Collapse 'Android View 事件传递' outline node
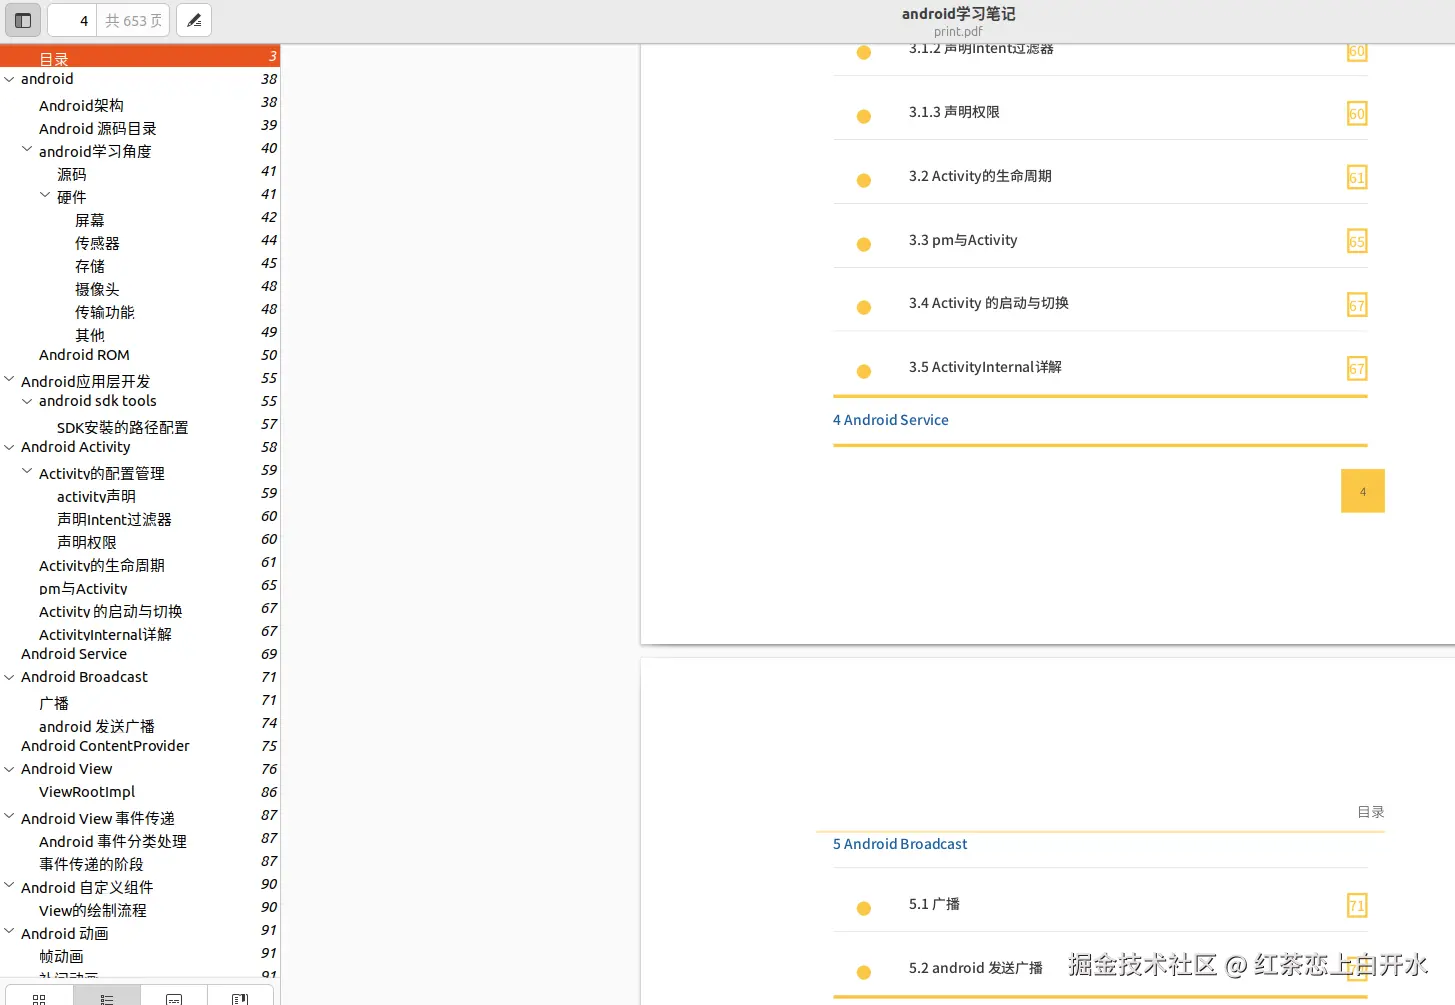The height and width of the screenshot is (1005, 1455). (9, 817)
